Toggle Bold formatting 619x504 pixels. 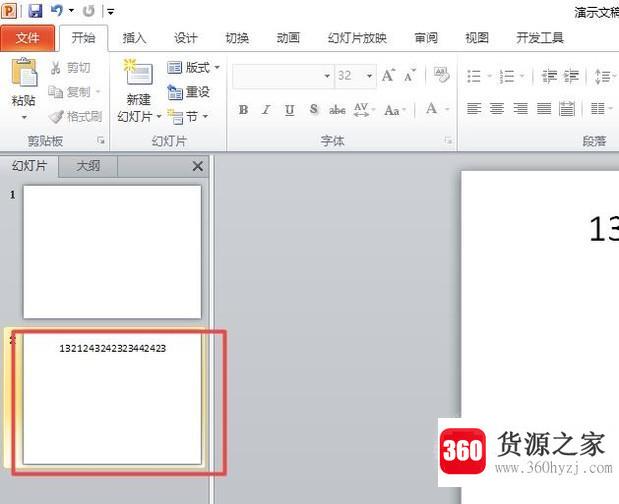[x=243, y=109]
